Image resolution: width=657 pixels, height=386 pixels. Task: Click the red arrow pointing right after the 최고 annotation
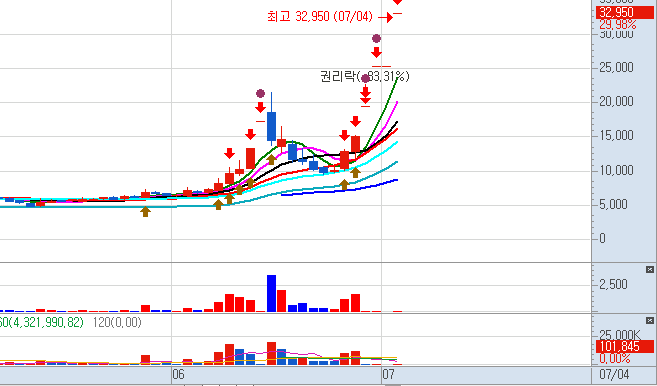[x=385, y=17]
